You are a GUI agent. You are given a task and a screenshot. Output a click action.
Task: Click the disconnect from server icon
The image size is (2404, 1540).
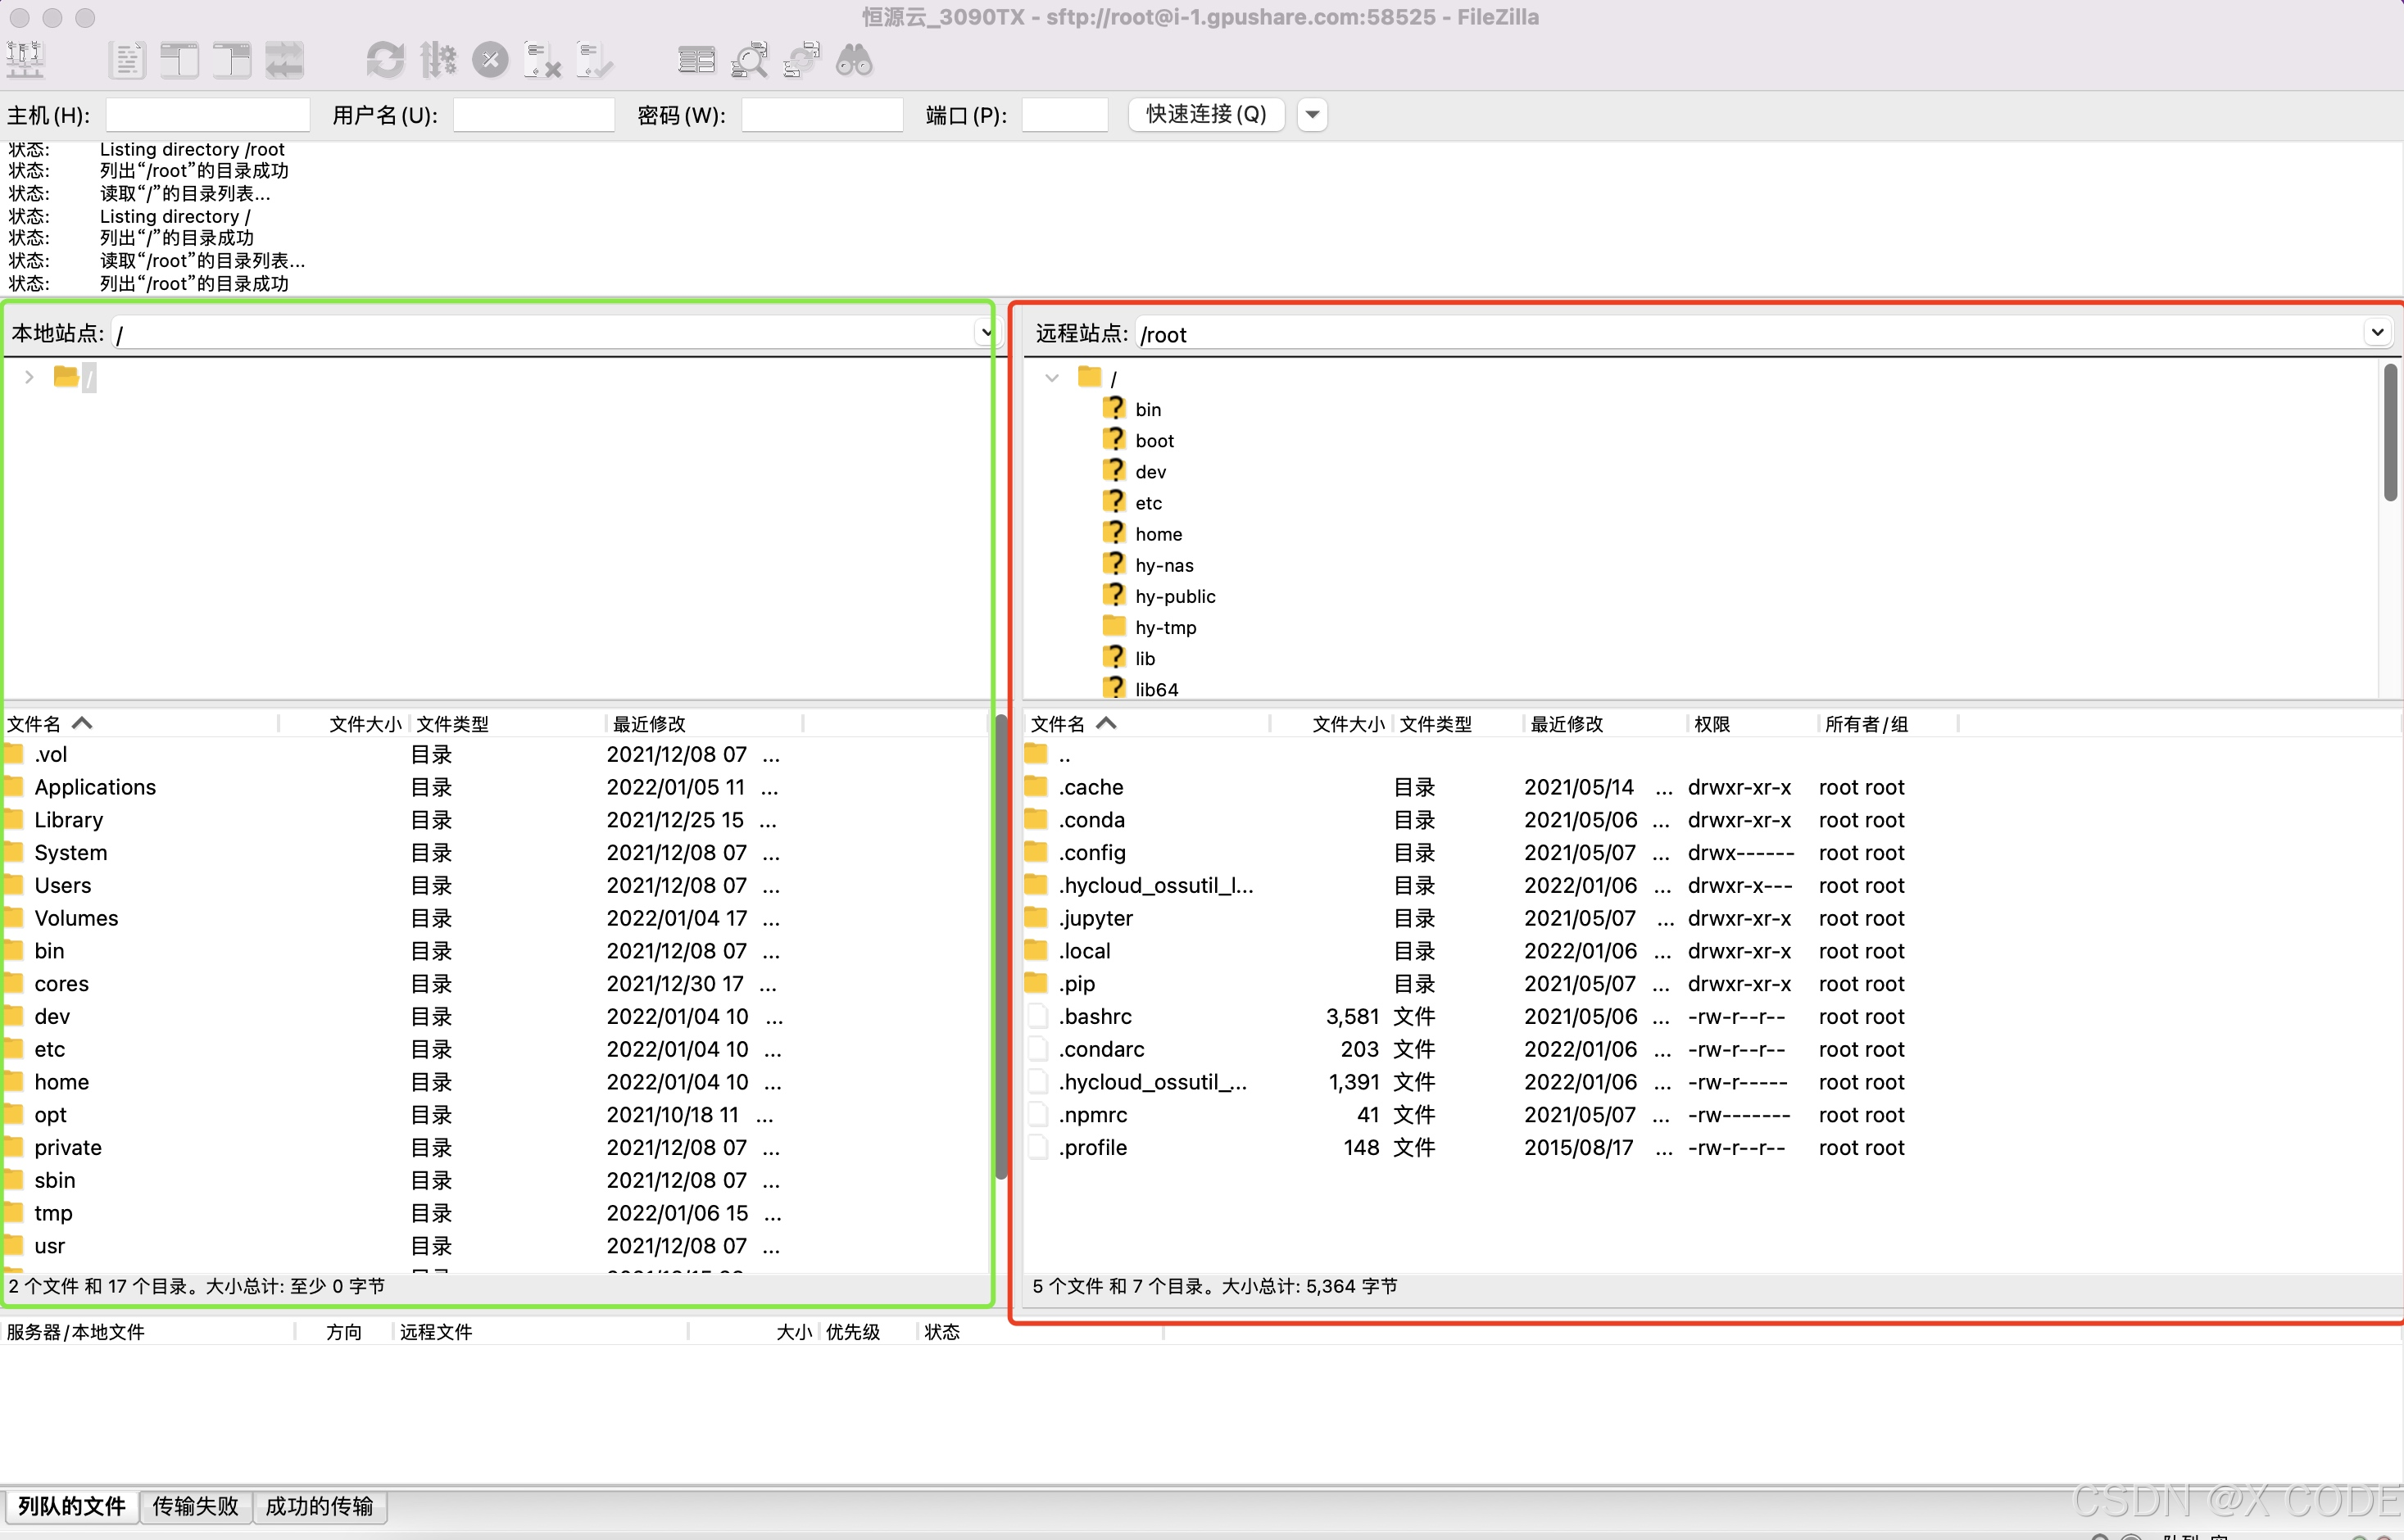(x=542, y=60)
